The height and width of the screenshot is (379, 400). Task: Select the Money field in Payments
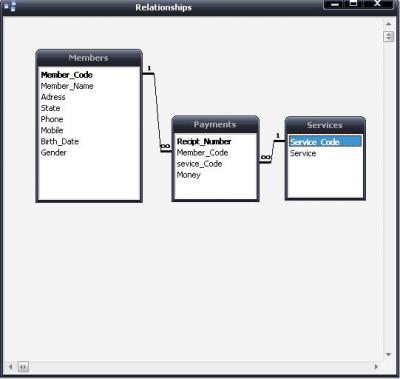pyautogui.click(x=189, y=175)
